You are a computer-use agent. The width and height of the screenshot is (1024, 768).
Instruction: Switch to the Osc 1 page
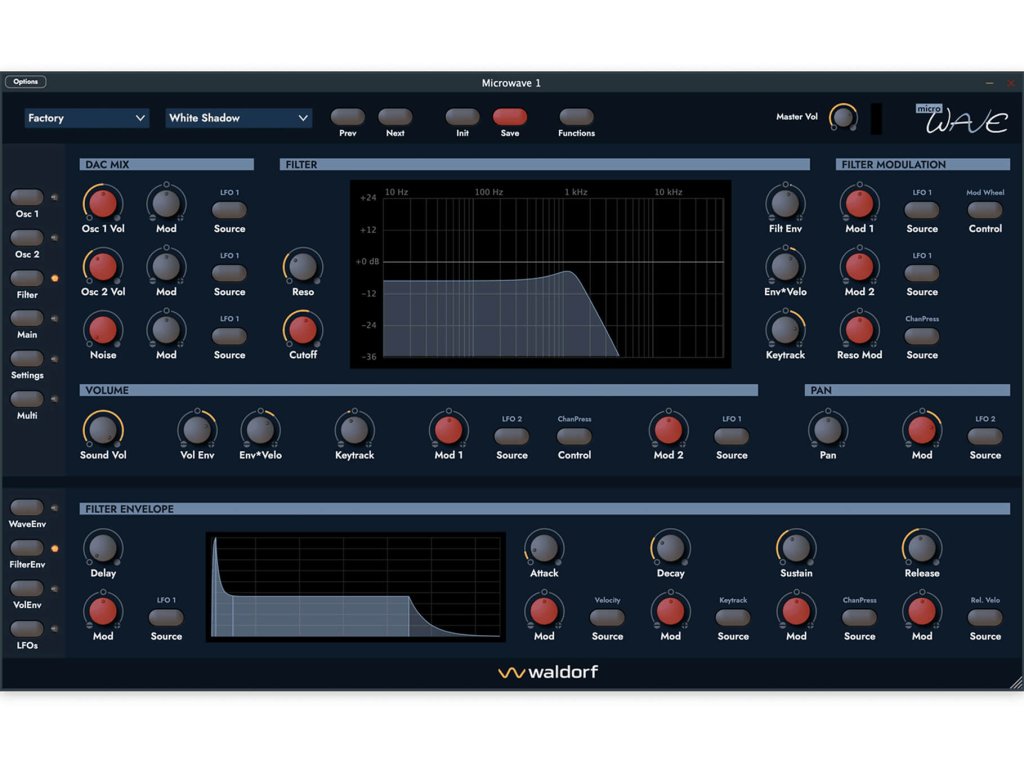point(27,197)
